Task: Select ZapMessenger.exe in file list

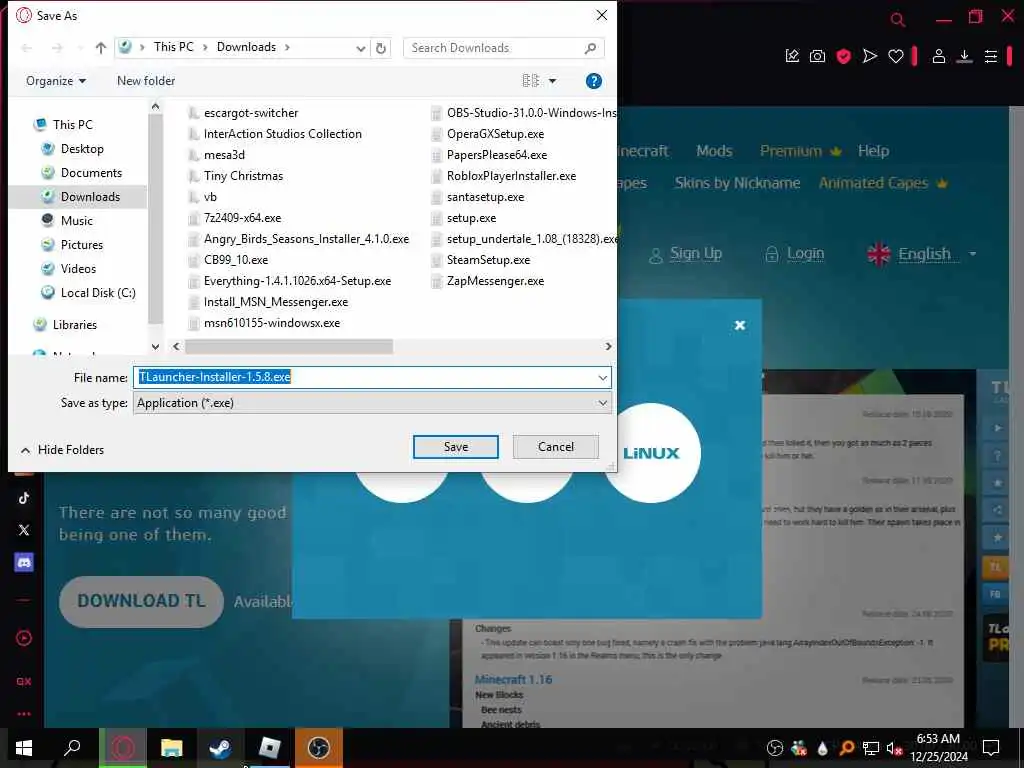Action: pyautogui.click(x=495, y=281)
